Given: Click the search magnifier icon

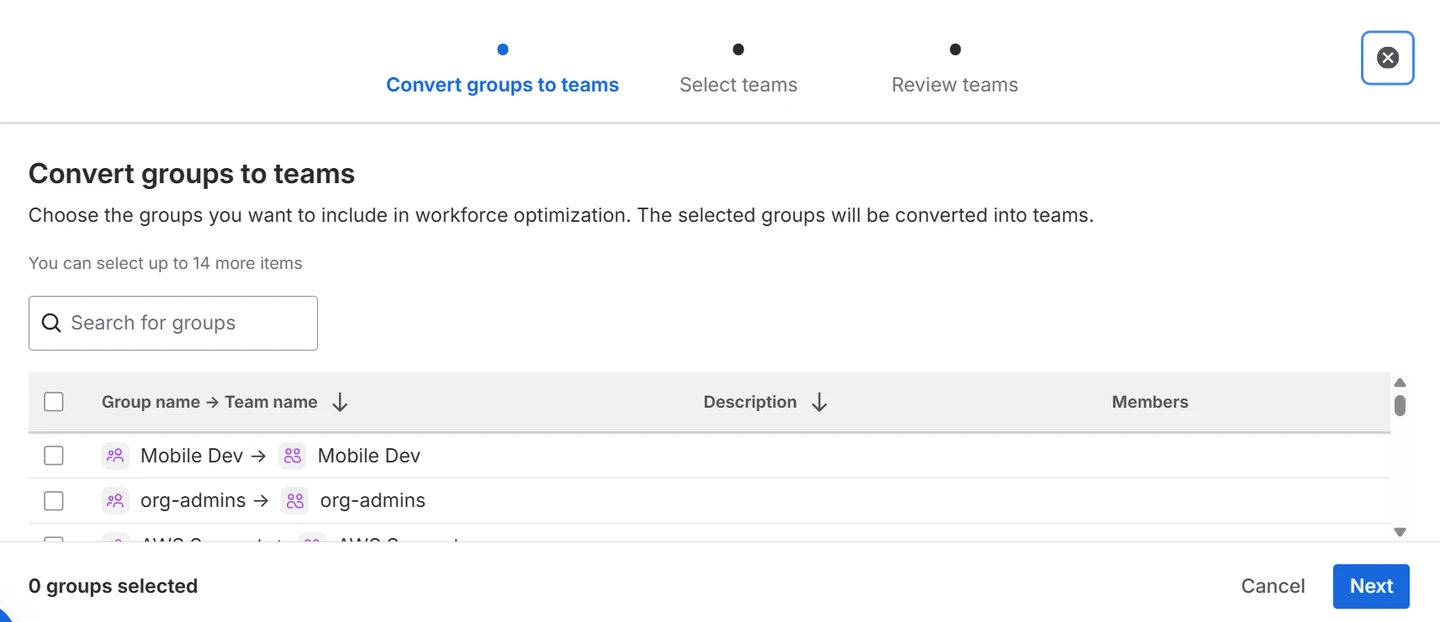Looking at the screenshot, I should point(51,323).
